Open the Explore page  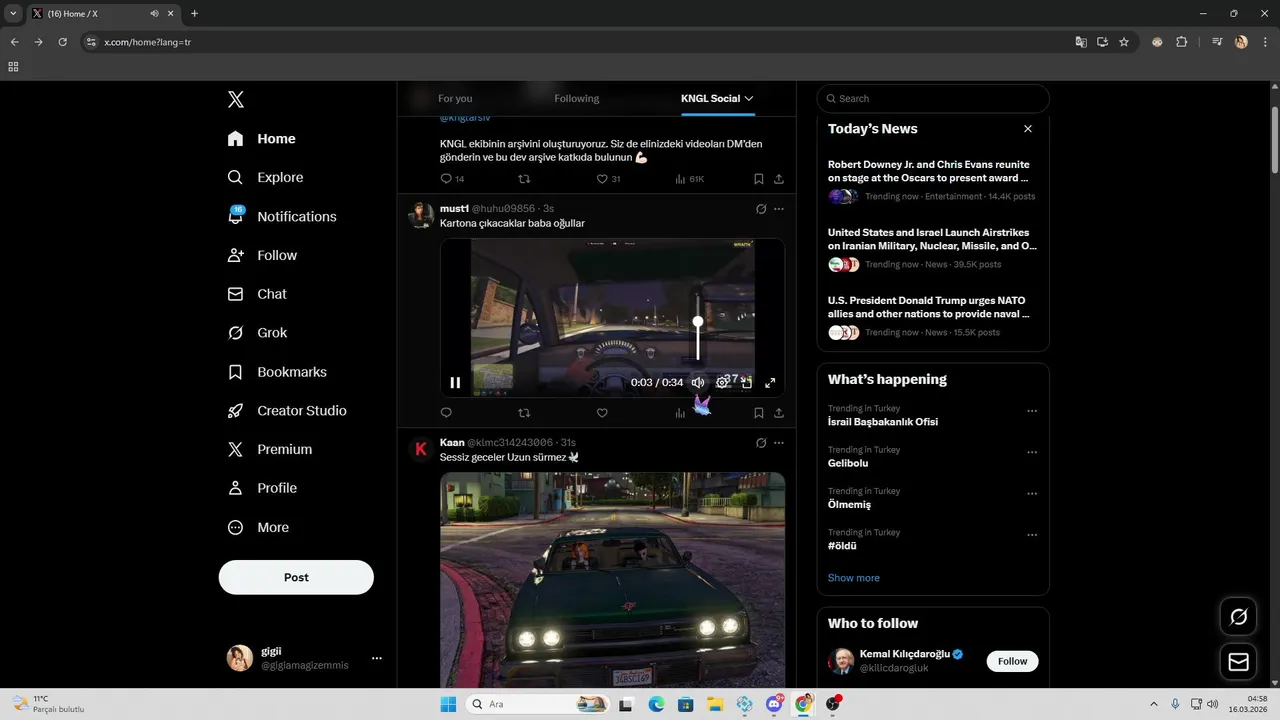(x=266, y=177)
